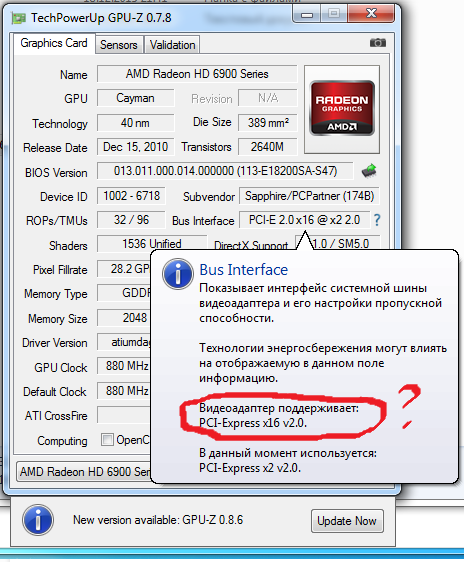
Task: Click the BIOS save chip icon
Action: pyautogui.click(x=369, y=170)
